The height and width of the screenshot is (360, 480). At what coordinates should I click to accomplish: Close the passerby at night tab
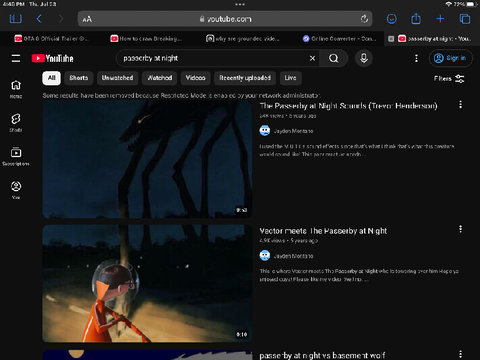point(391,39)
